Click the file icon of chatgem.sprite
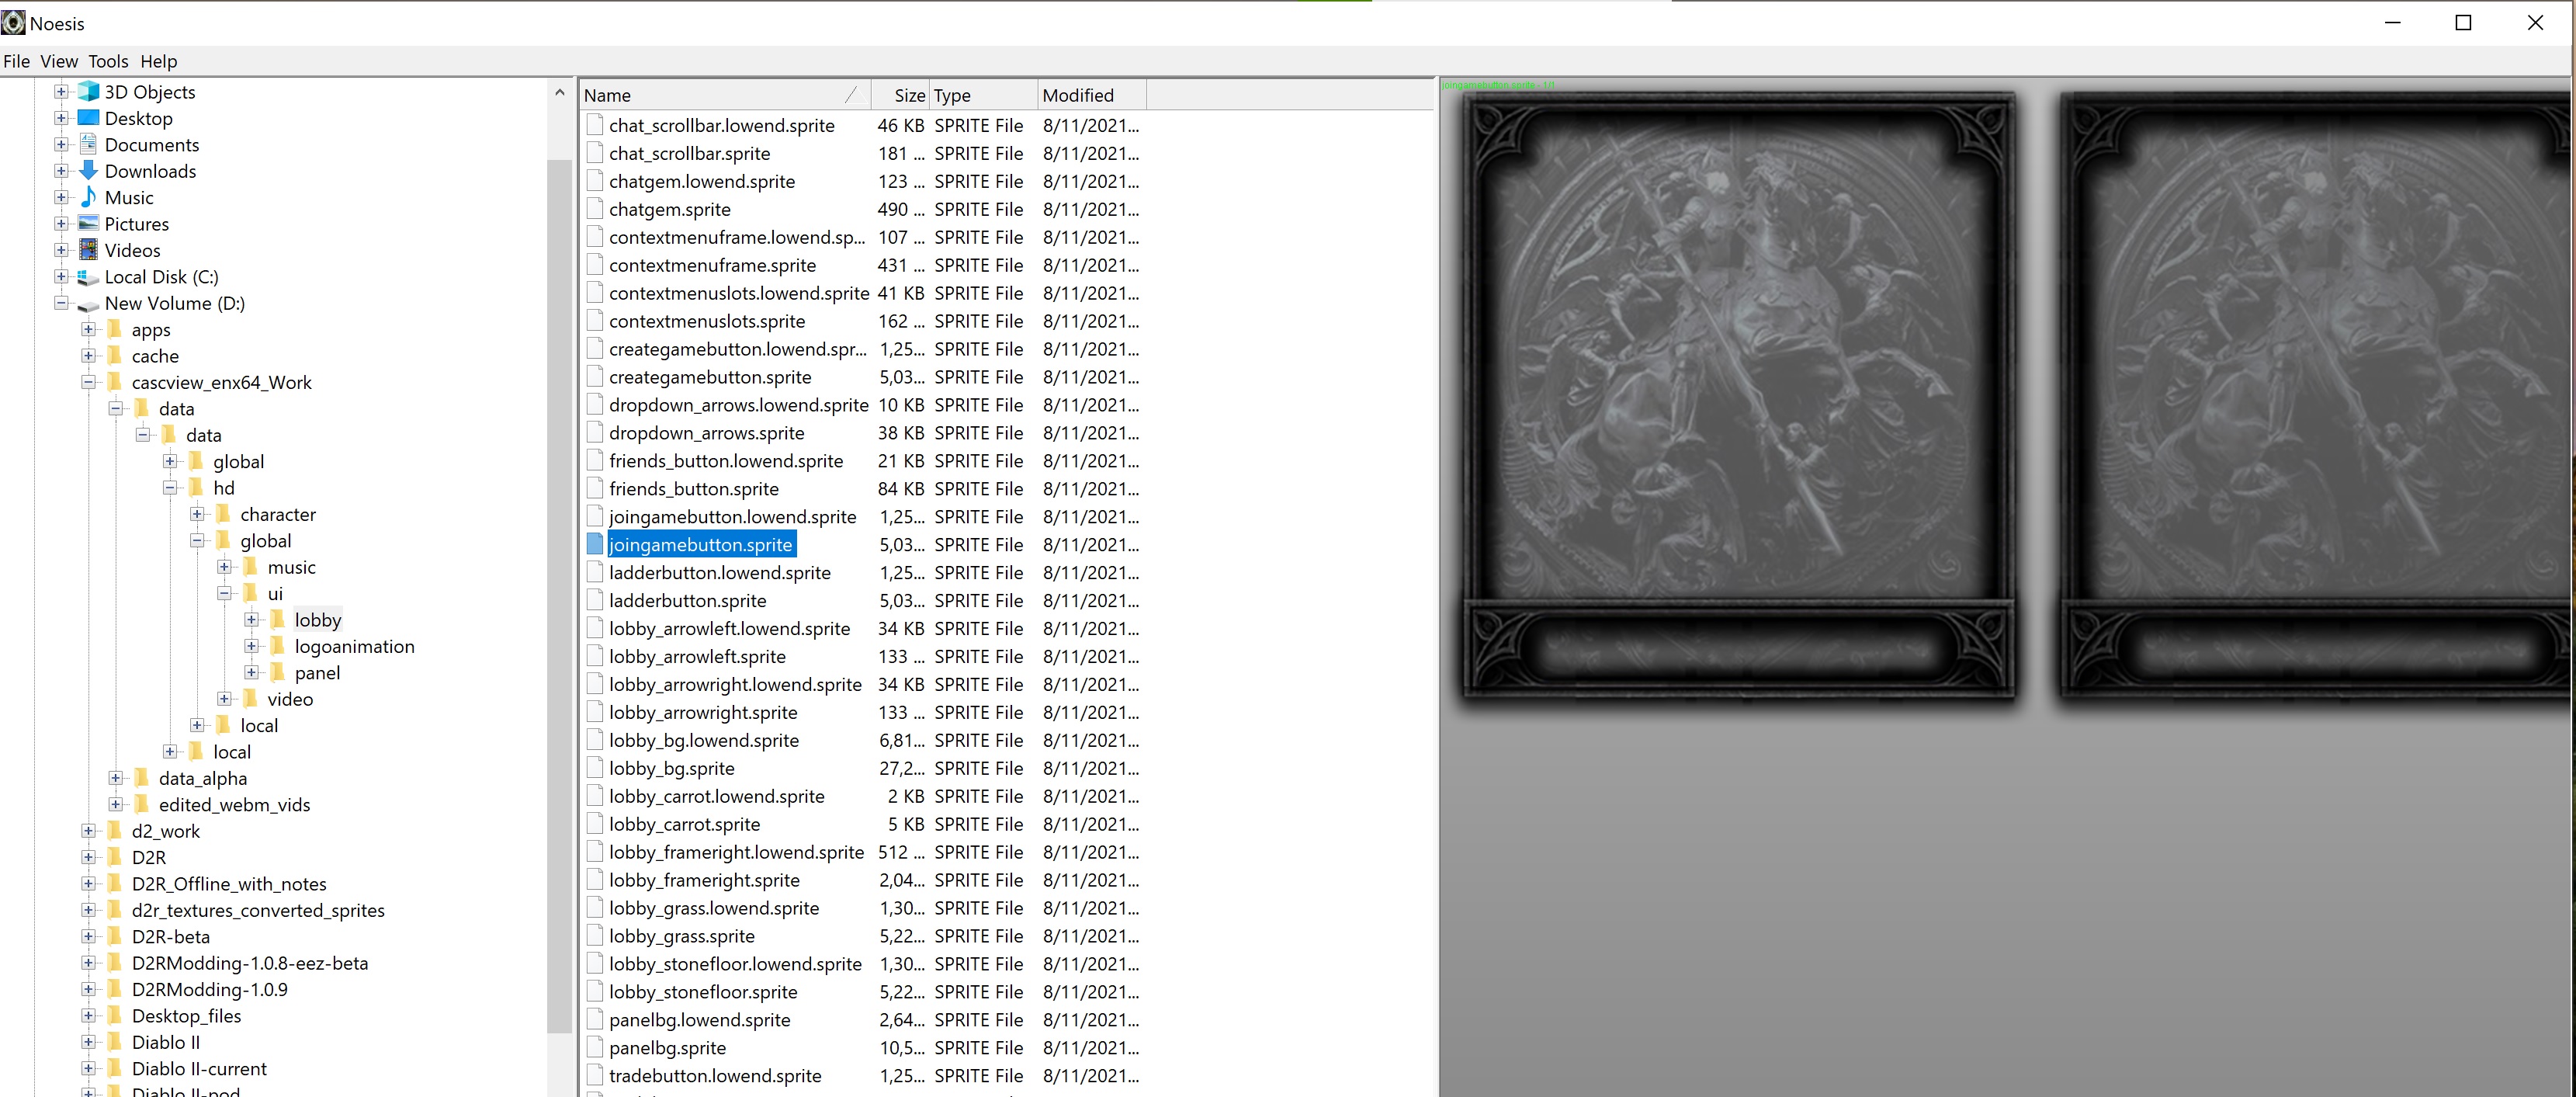 tap(595, 209)
